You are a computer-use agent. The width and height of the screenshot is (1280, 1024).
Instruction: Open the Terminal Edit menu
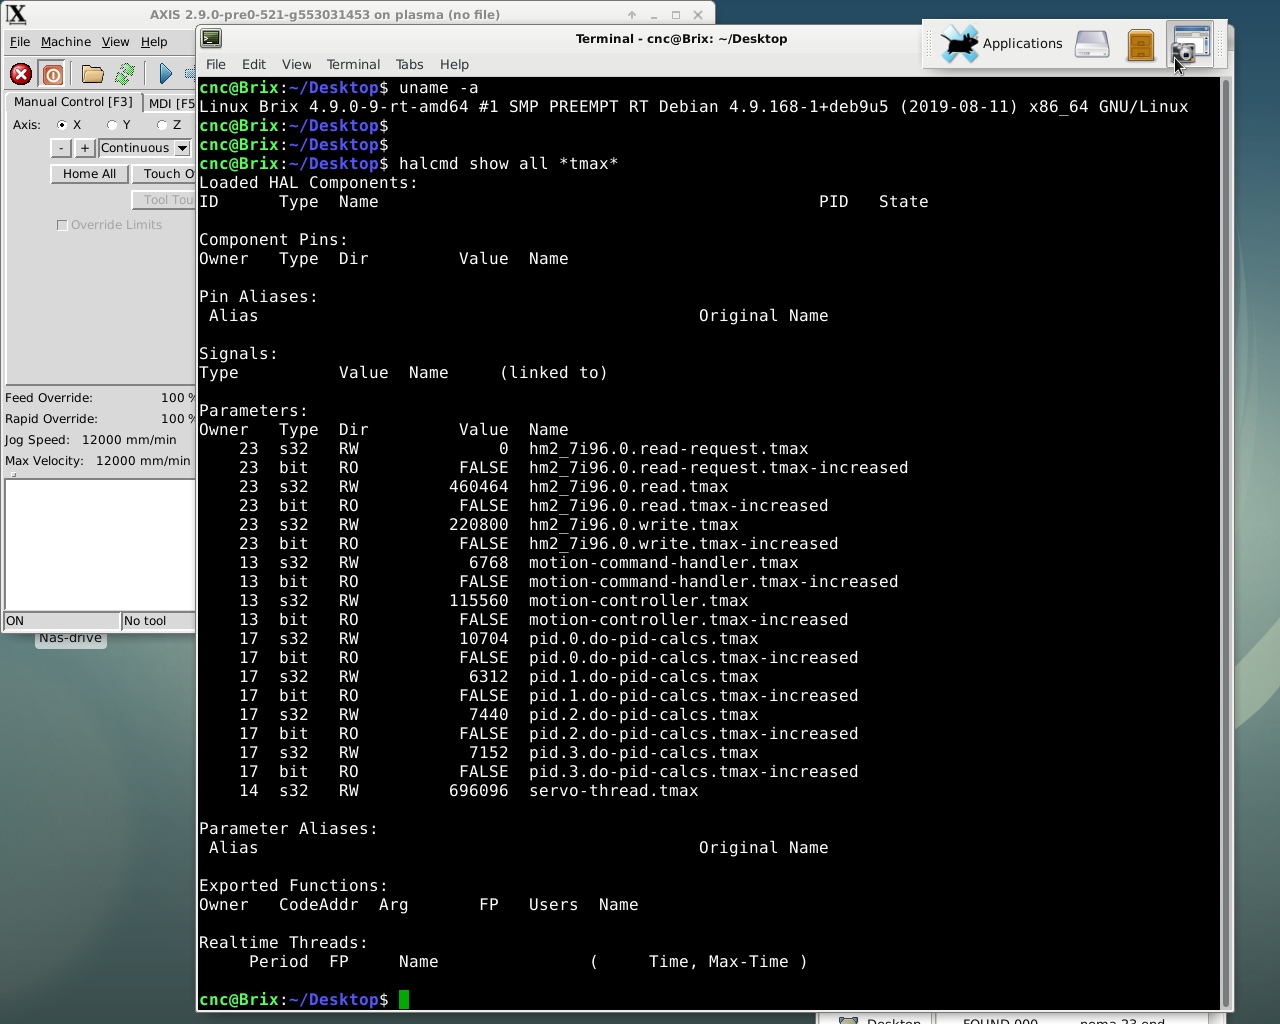(x=254, y=64)
